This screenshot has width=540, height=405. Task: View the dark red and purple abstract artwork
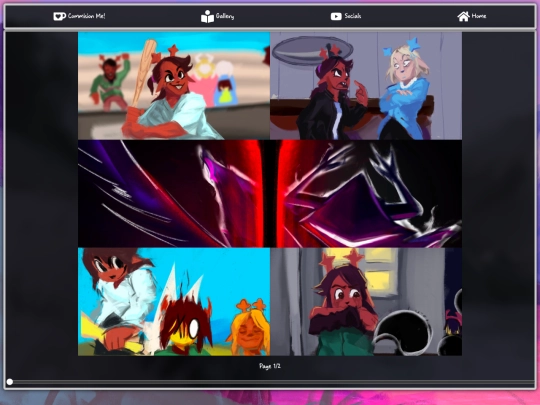point(270,194)
